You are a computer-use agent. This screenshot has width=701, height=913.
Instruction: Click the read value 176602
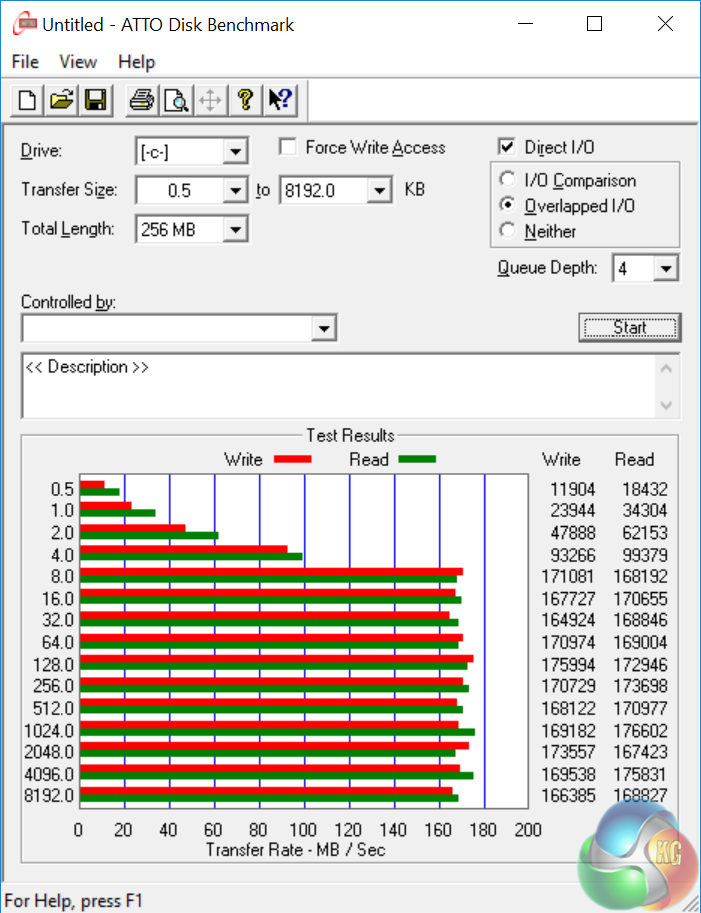[640, 731]
